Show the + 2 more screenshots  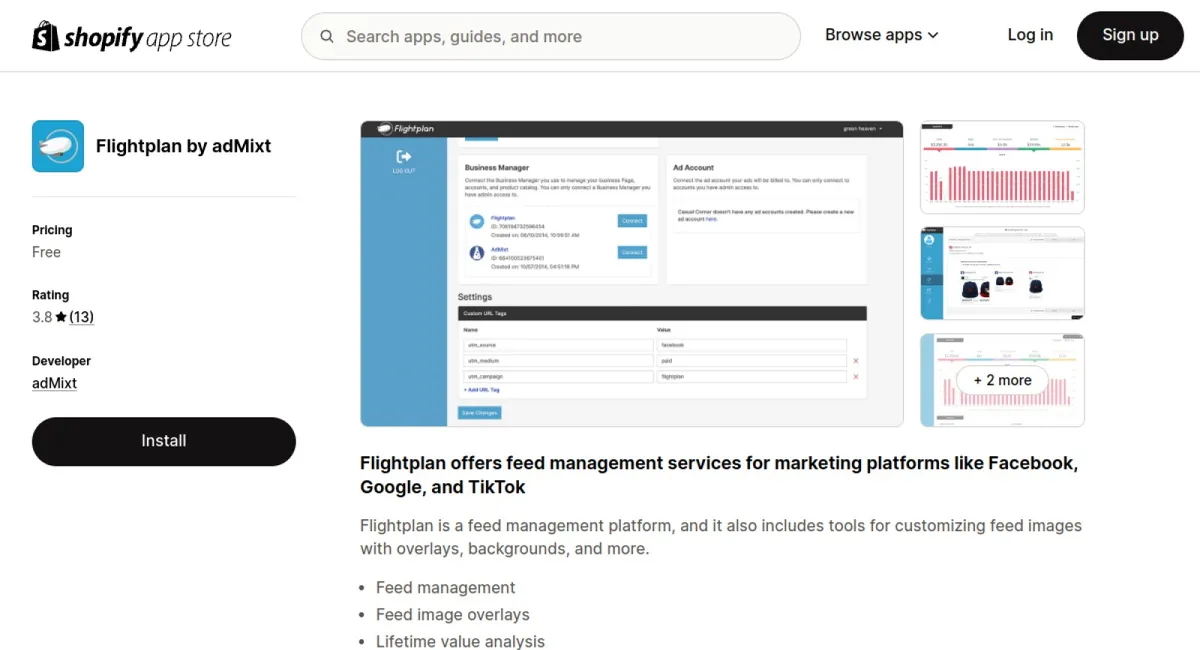point(1002,380)
